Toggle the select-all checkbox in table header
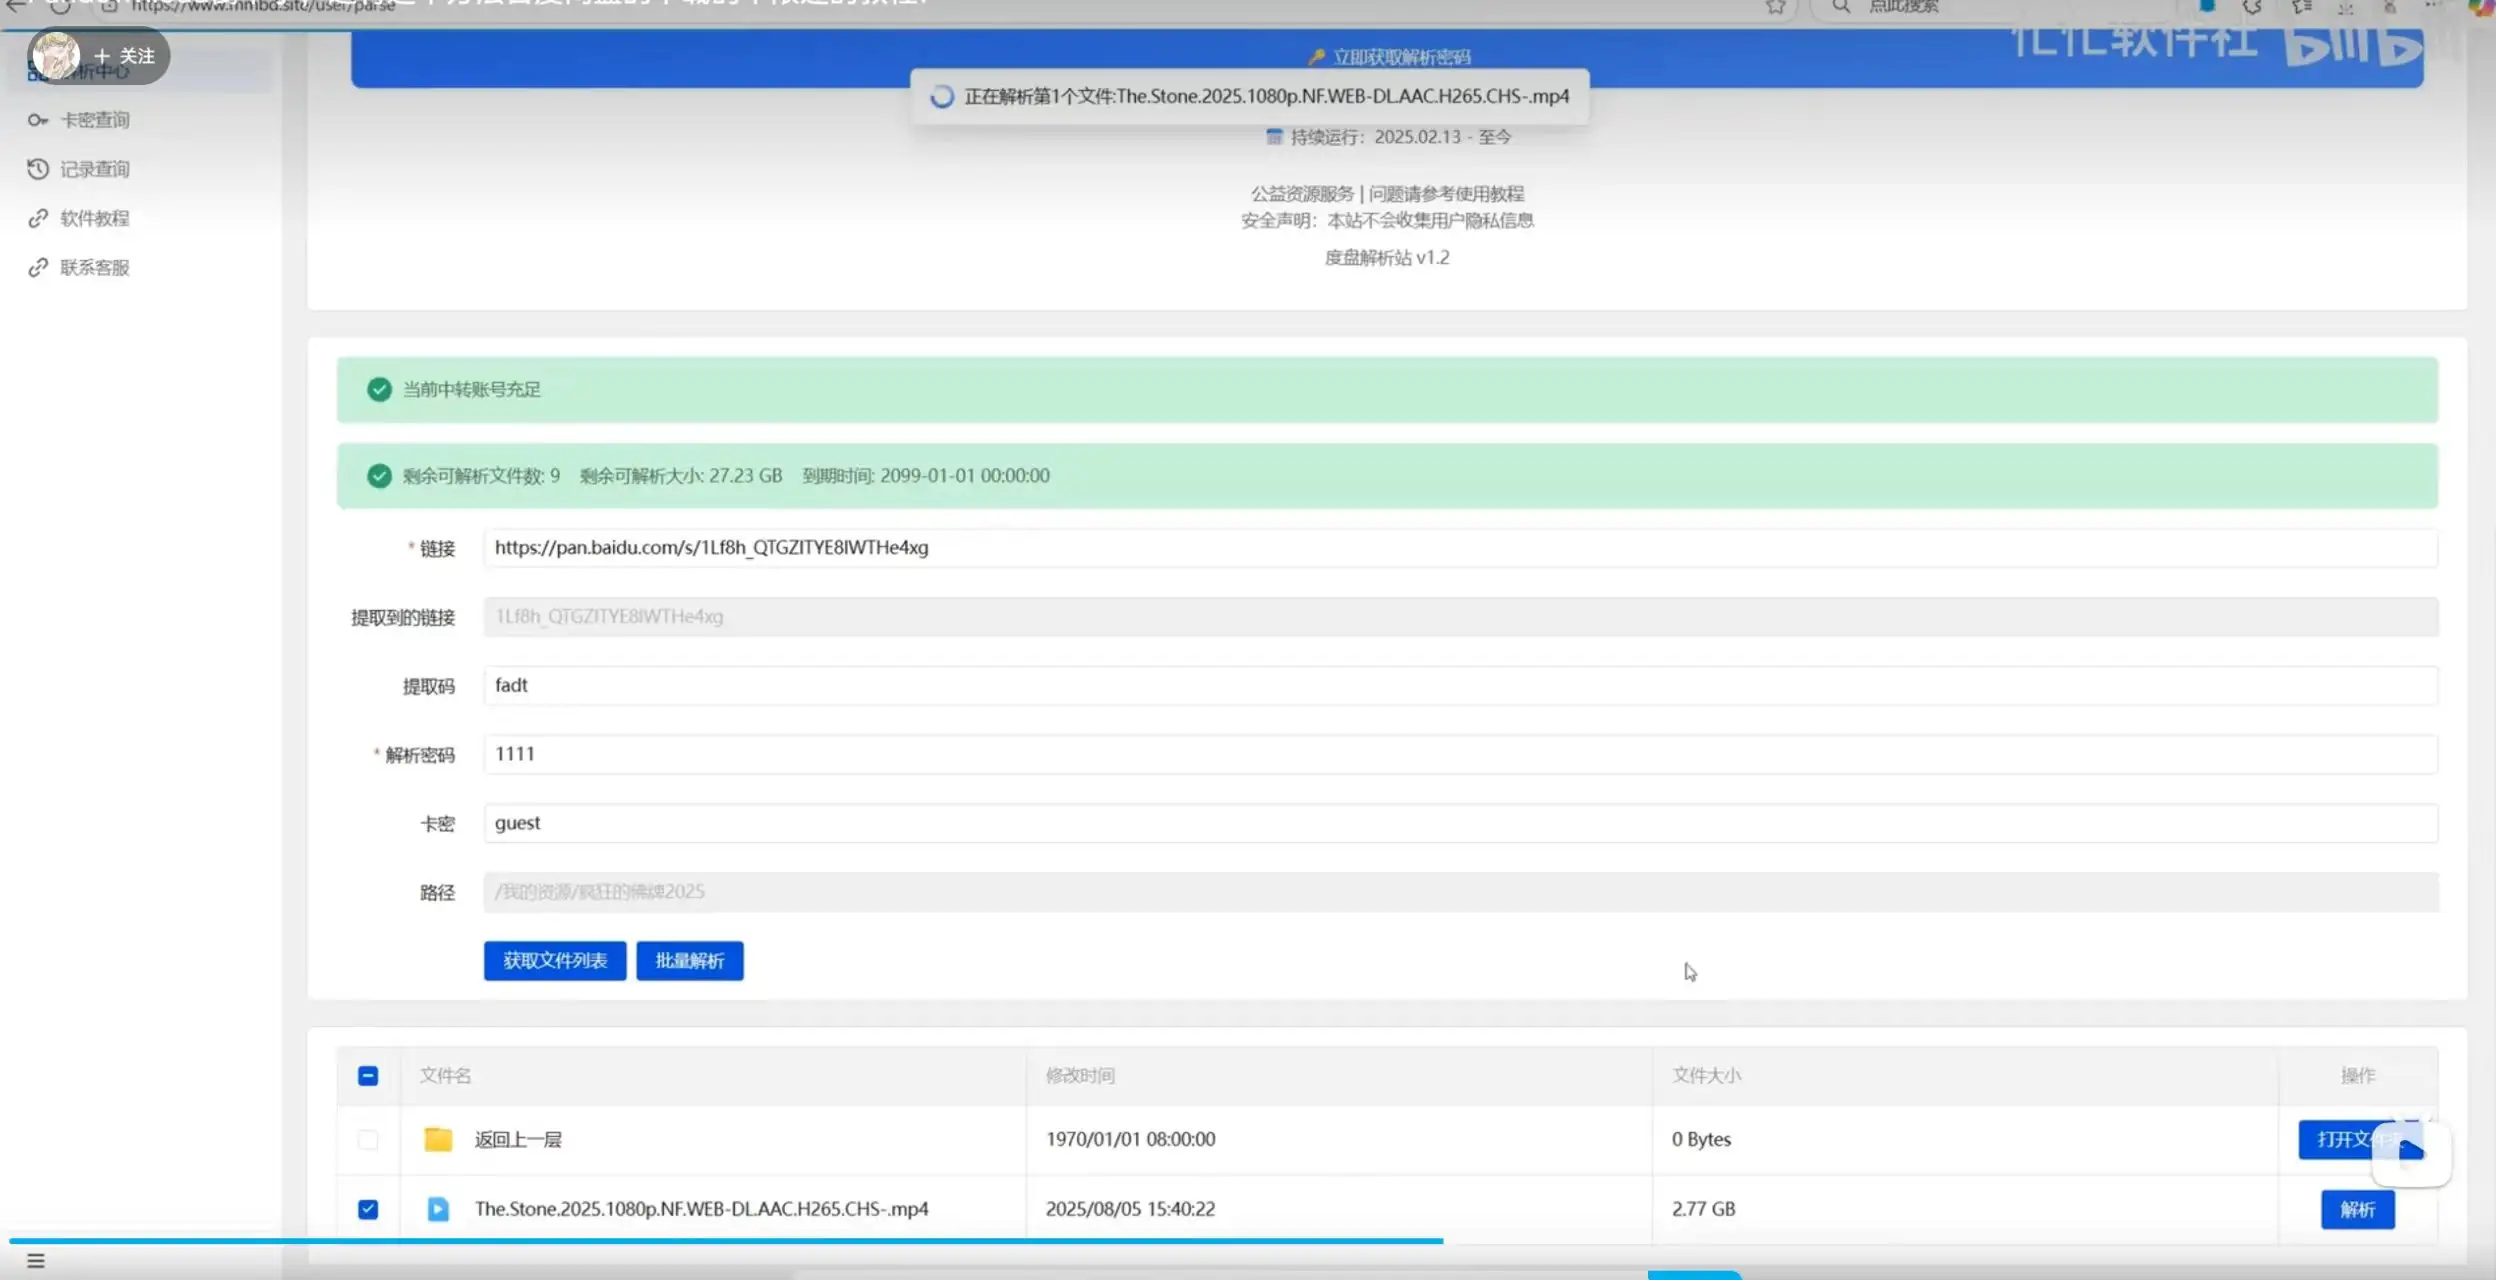Image resolution: width=2496 pixels, height=1280 pixels. click(x=368, y=1076)
